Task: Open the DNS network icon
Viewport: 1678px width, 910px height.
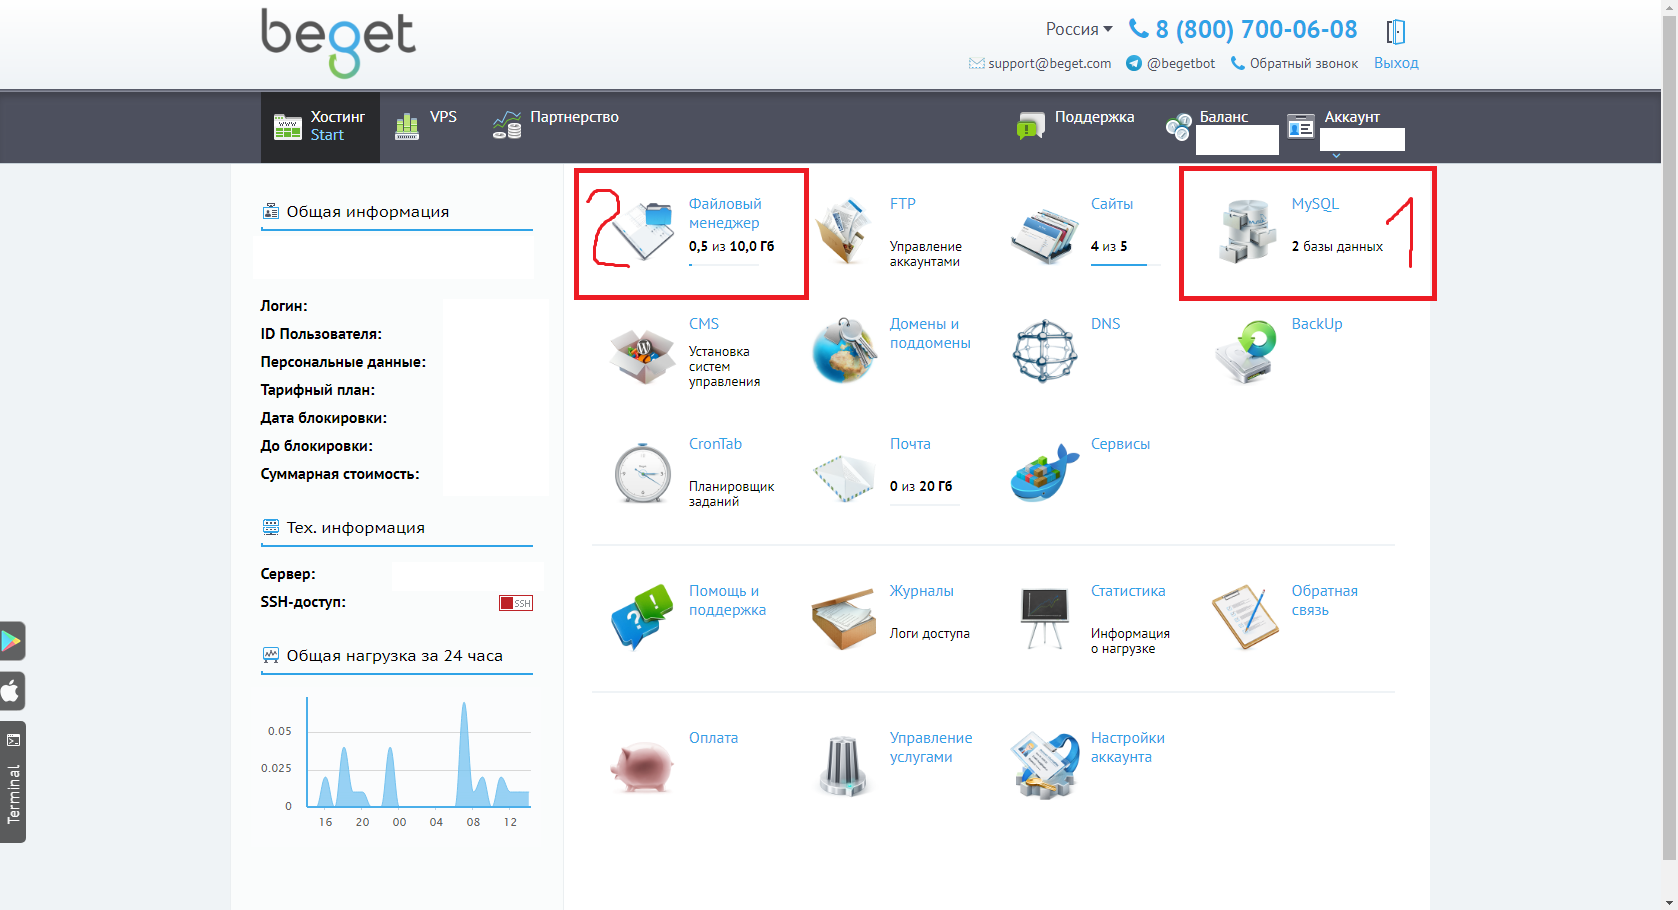Action: coord(1044,352)
